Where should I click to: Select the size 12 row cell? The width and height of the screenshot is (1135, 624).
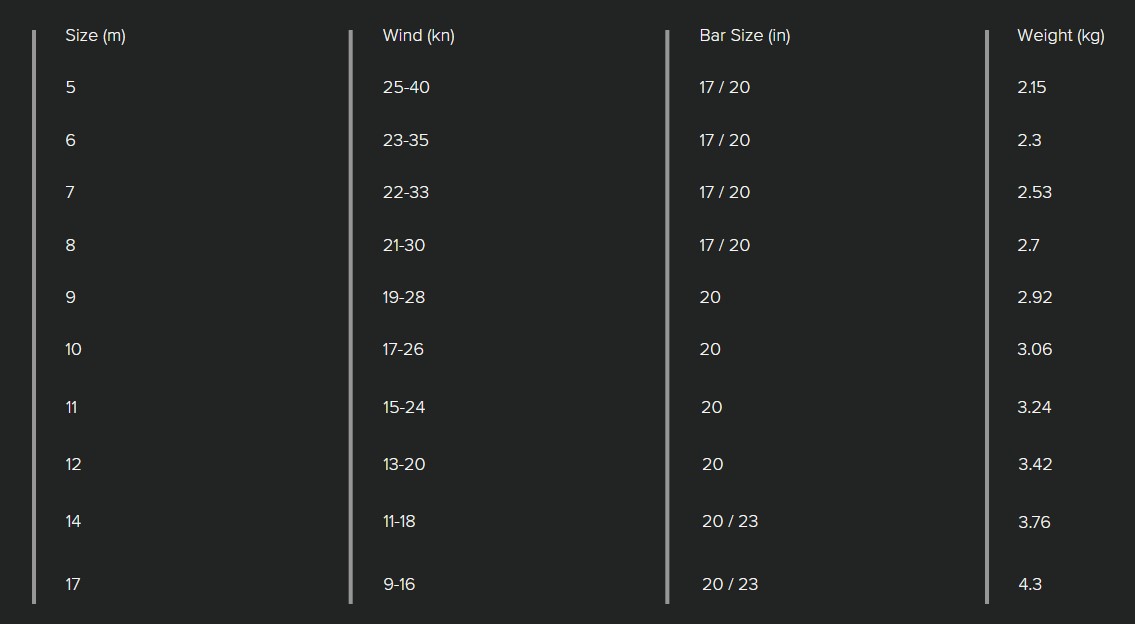[73, 465]
